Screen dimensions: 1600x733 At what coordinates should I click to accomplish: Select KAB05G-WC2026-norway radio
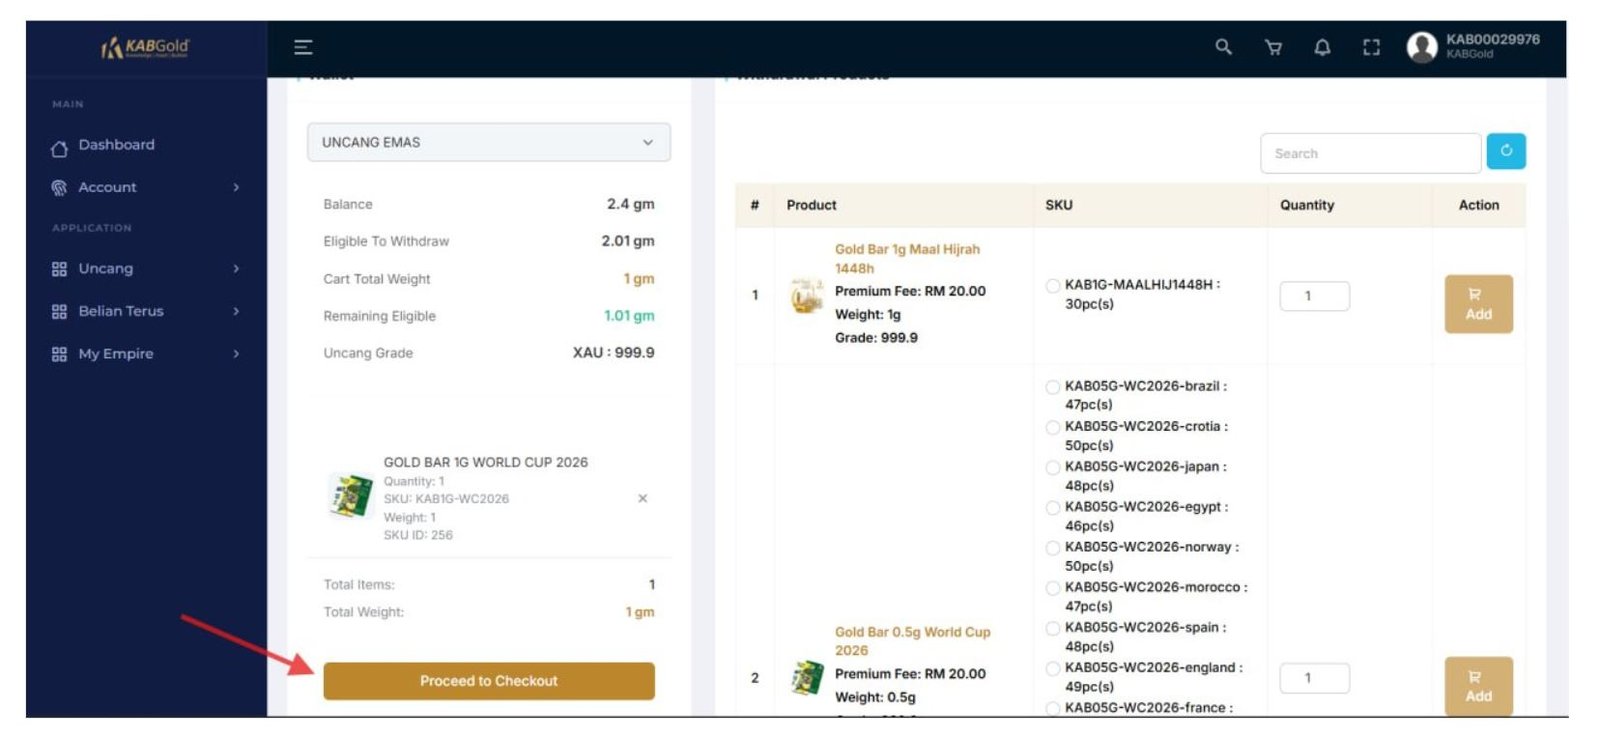1052,548
